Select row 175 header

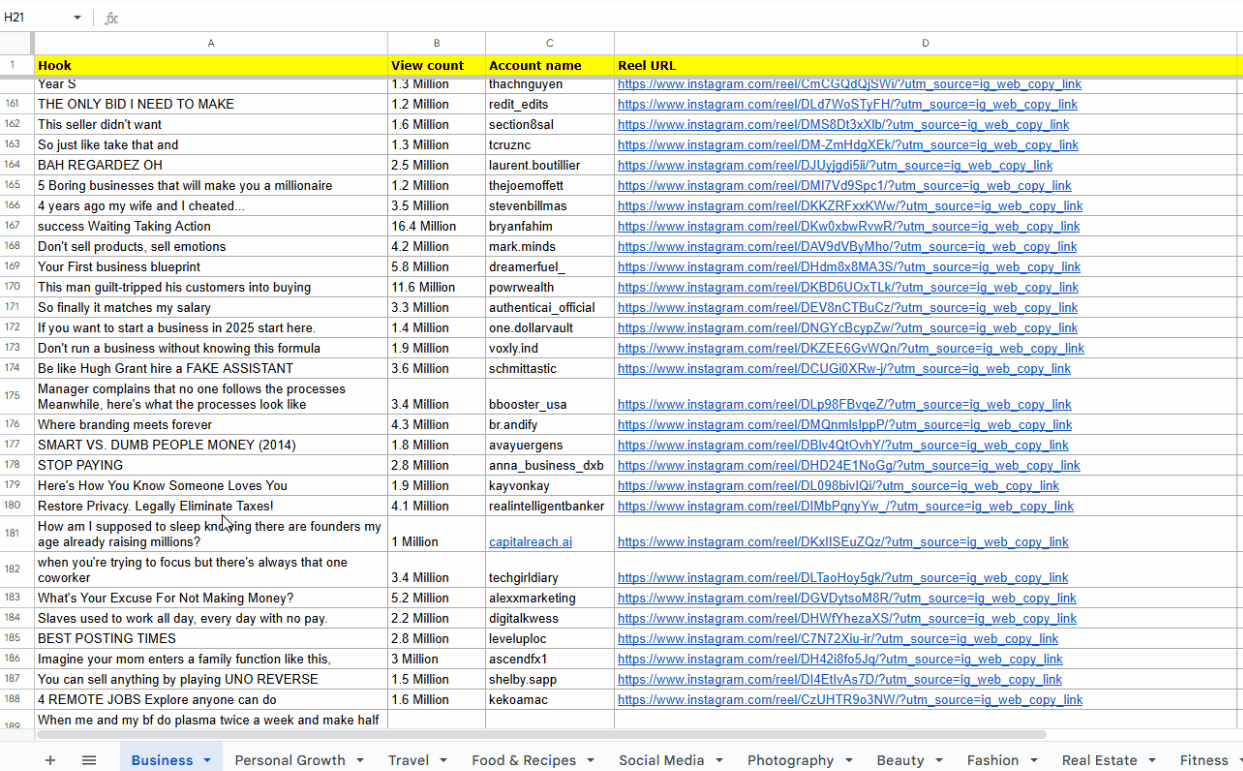coord(13,396)
